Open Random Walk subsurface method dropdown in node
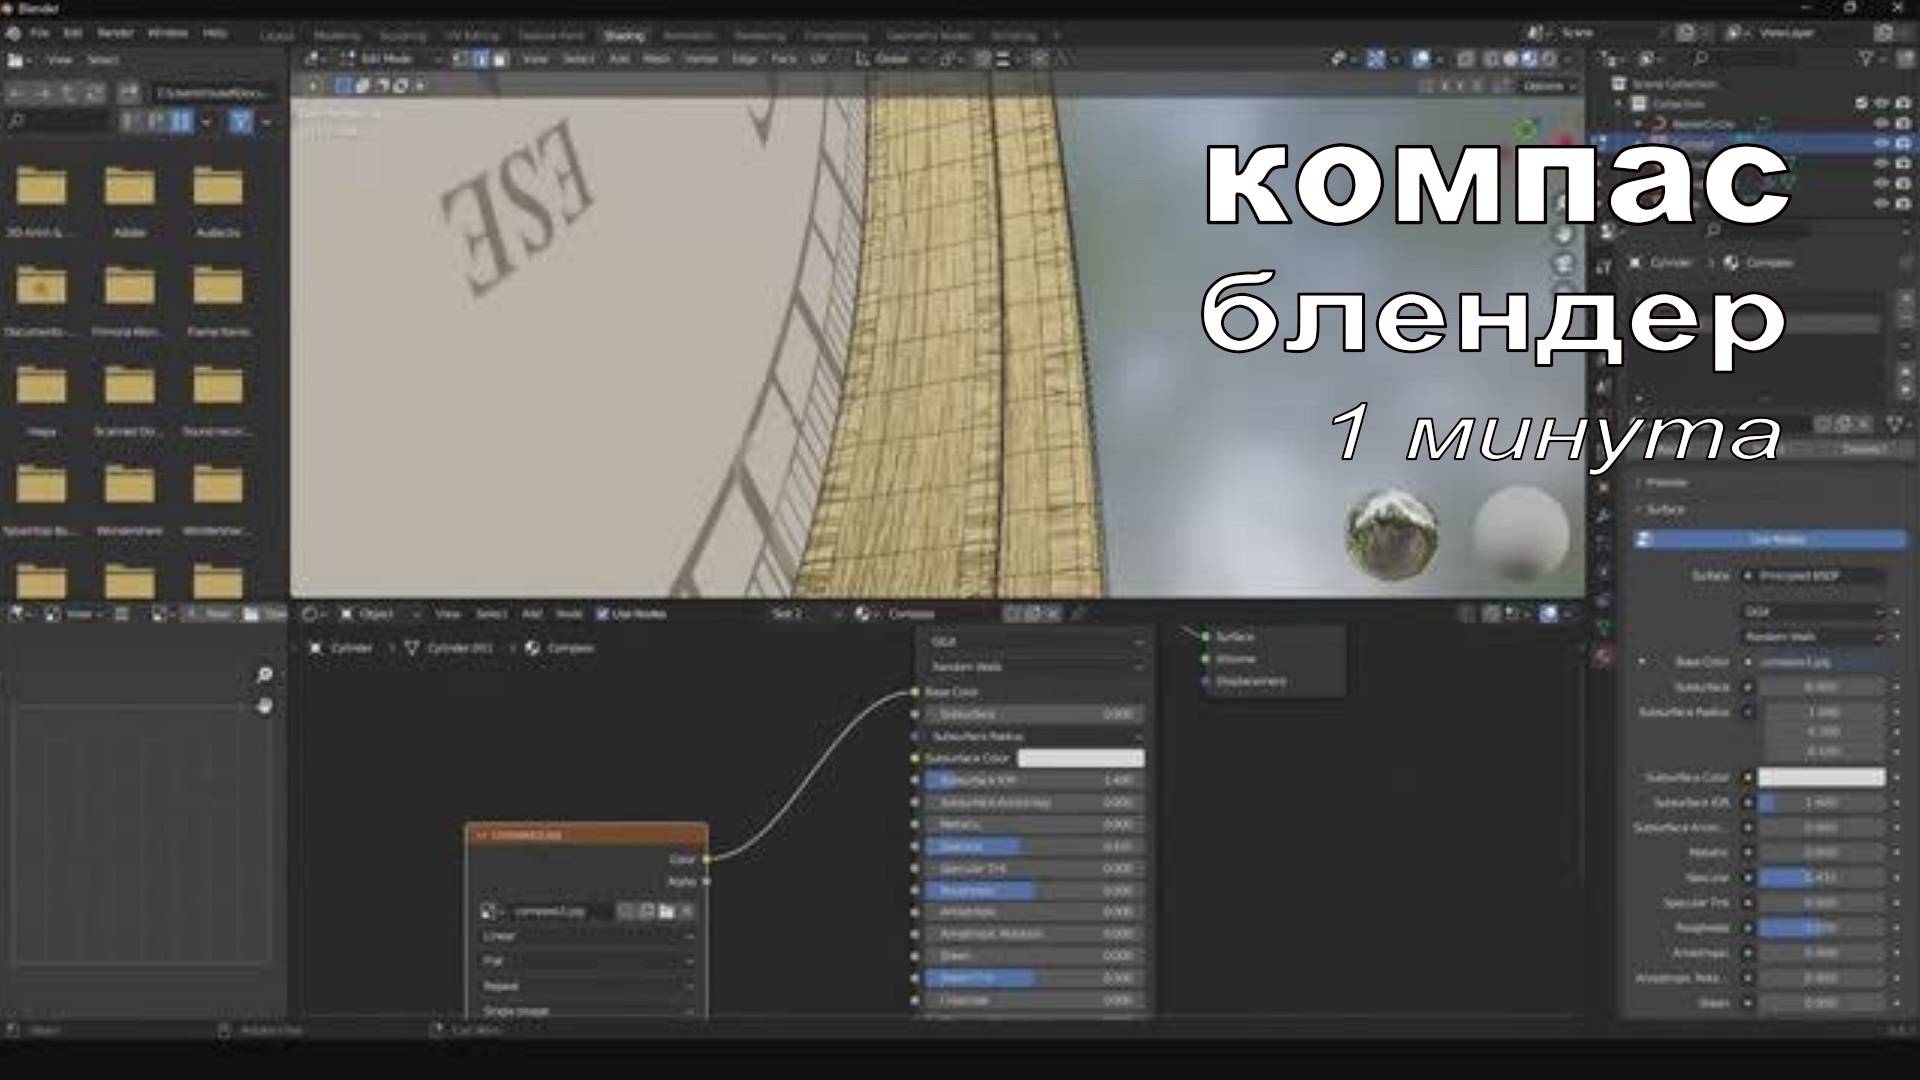 coord(1034,666)
